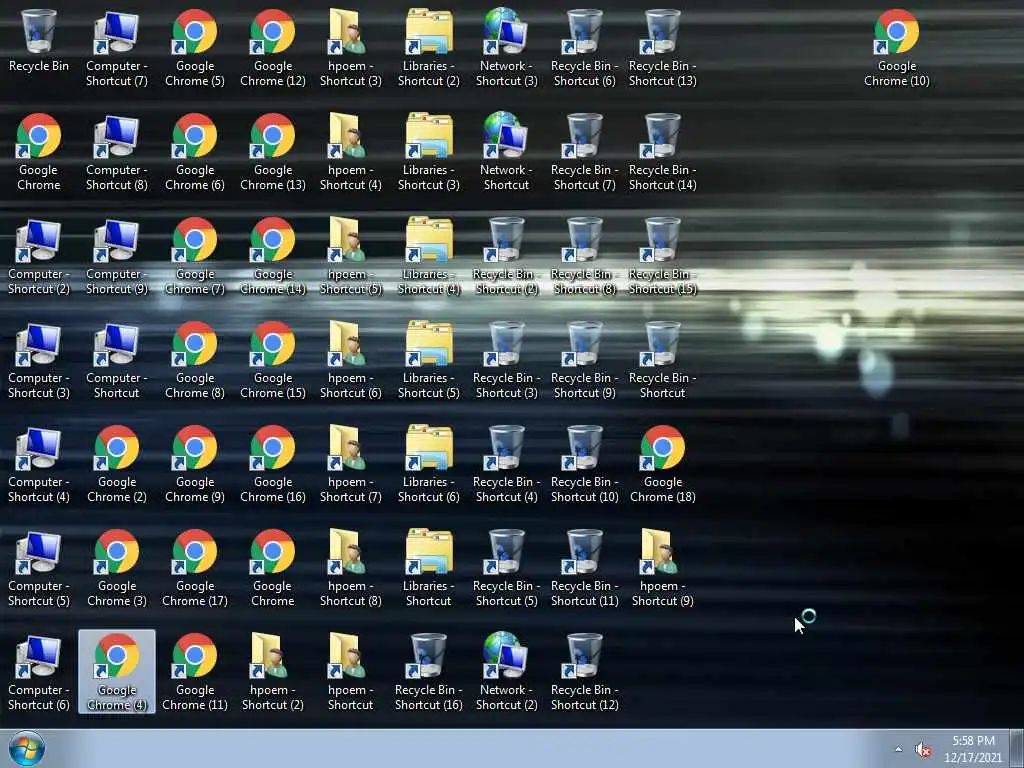Select the unnumbered Libraries - Shortcut icon
This screenshot has height=768, width=1024.
pos(428,568)
